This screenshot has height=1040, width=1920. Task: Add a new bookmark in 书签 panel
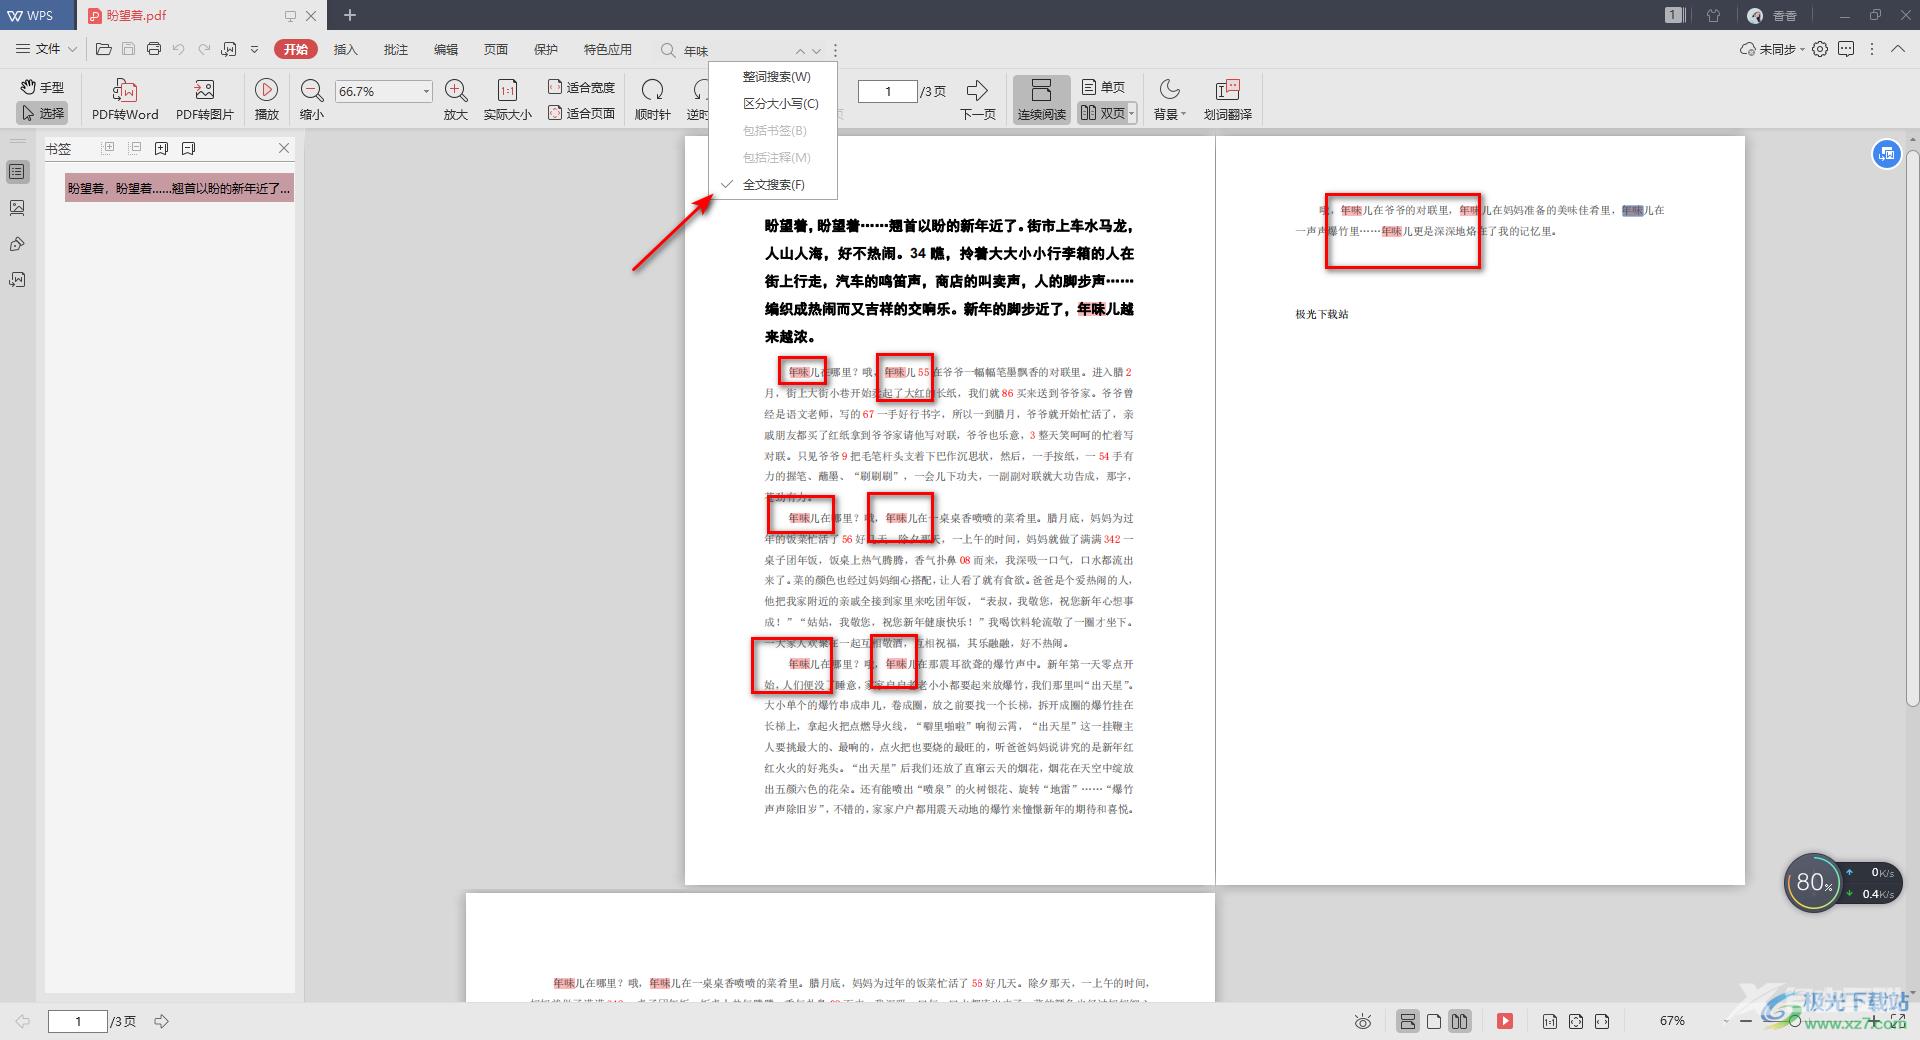click(161, 148)
